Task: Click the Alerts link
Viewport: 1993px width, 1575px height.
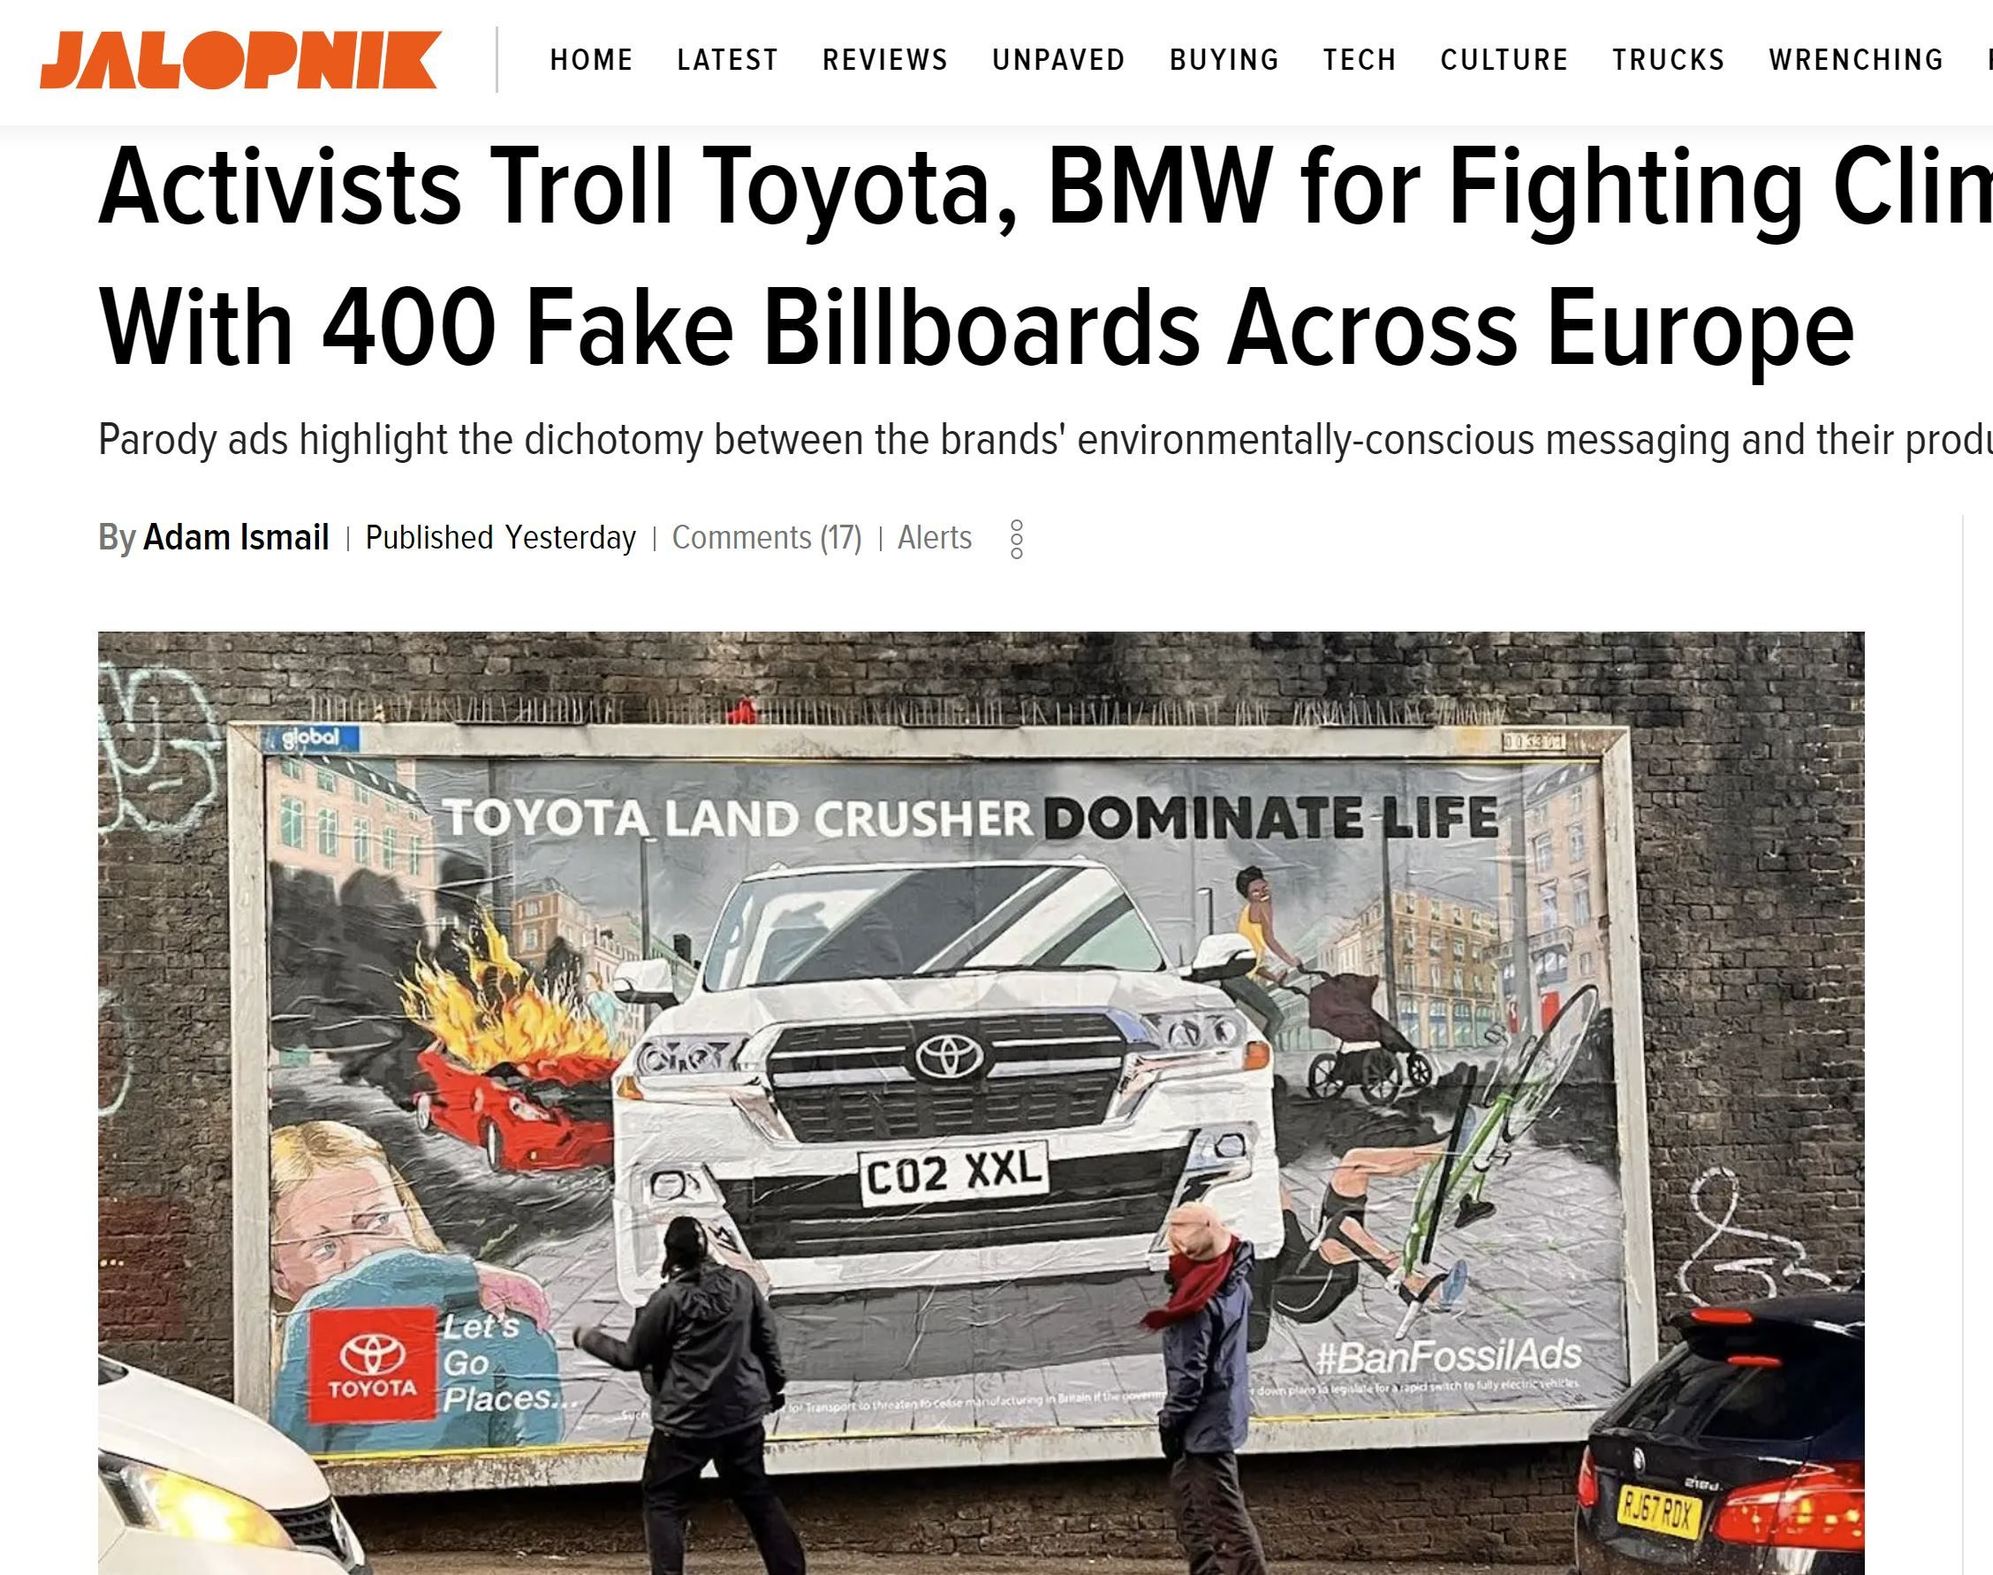Action: coord(934,538)
